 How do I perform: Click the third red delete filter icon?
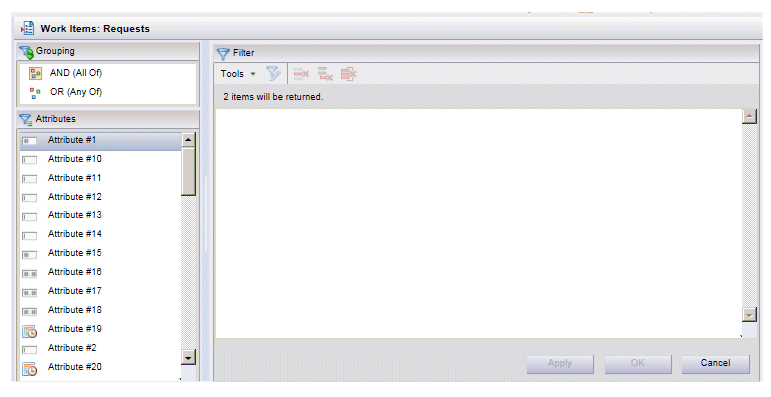[348, 74]
